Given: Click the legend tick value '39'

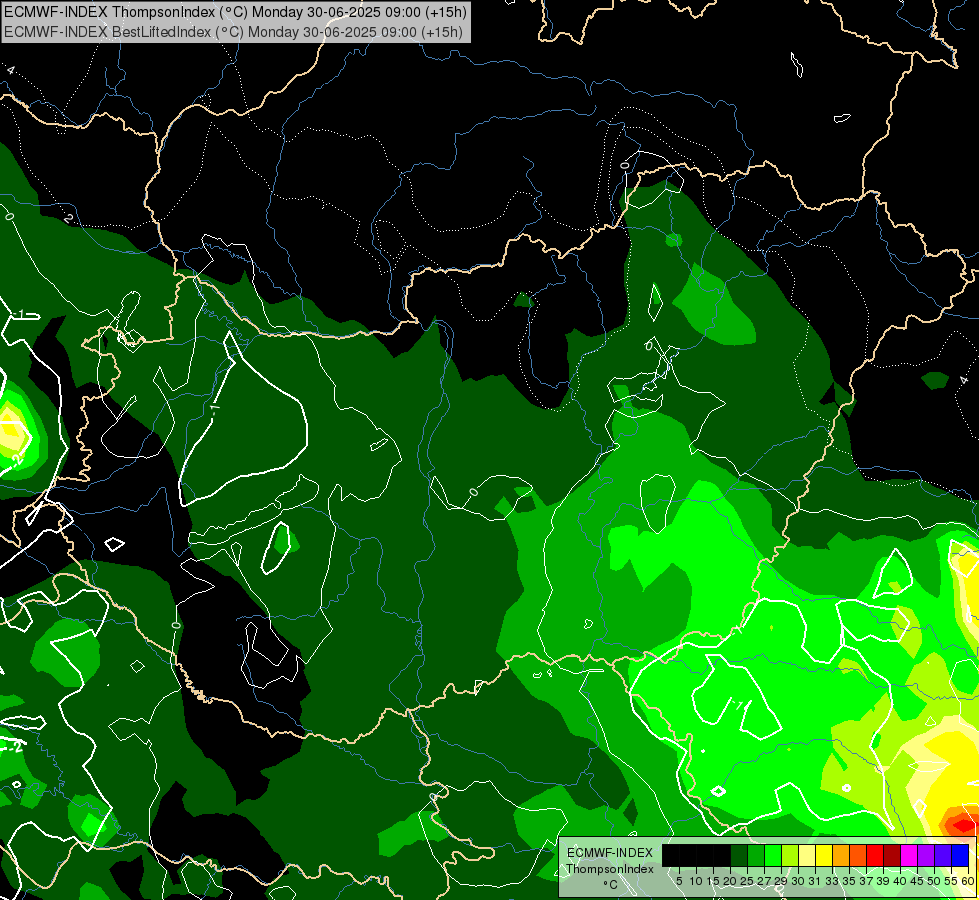Looking at the screenshot, I should (883, 881).
